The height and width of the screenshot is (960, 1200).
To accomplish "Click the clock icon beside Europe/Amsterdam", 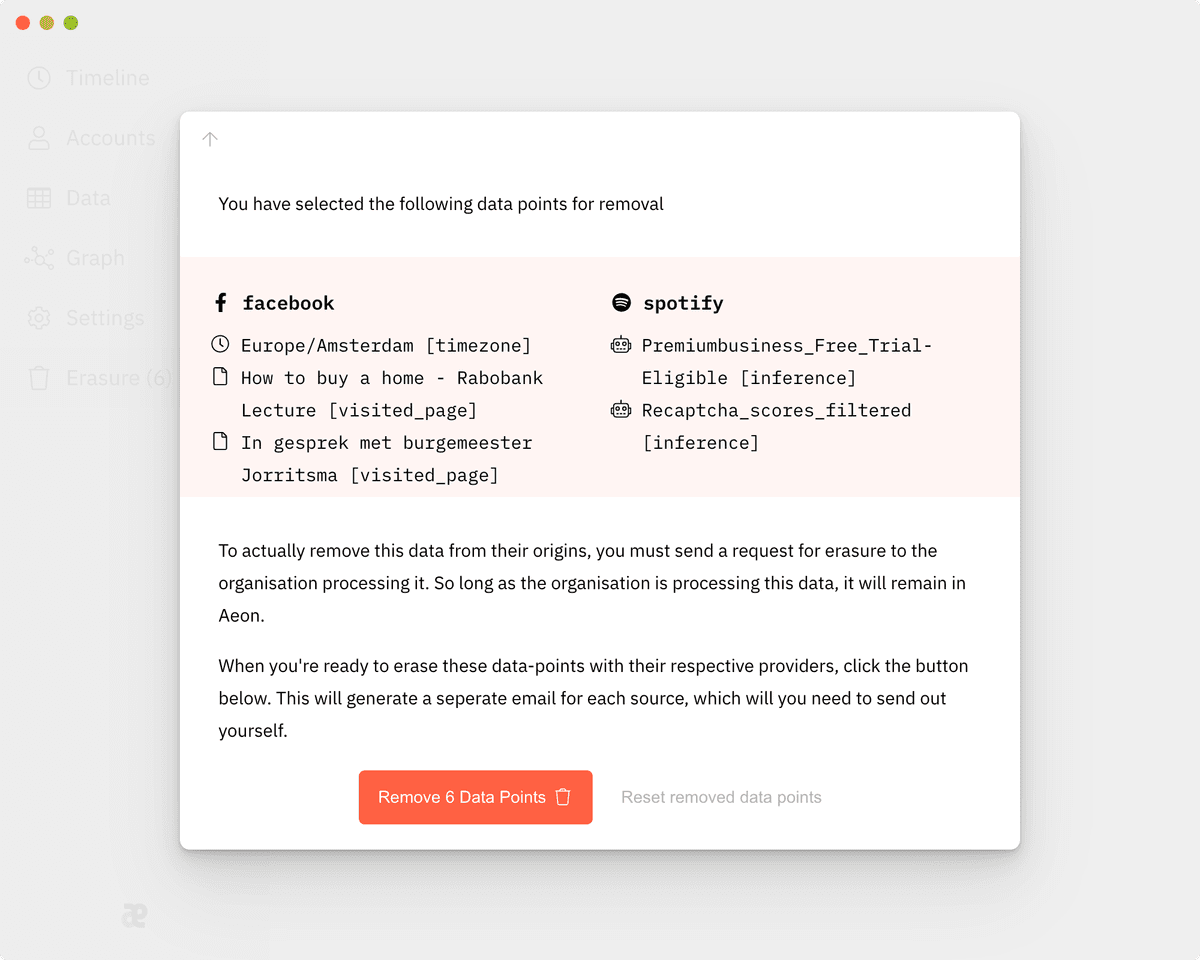I will 220,345.
